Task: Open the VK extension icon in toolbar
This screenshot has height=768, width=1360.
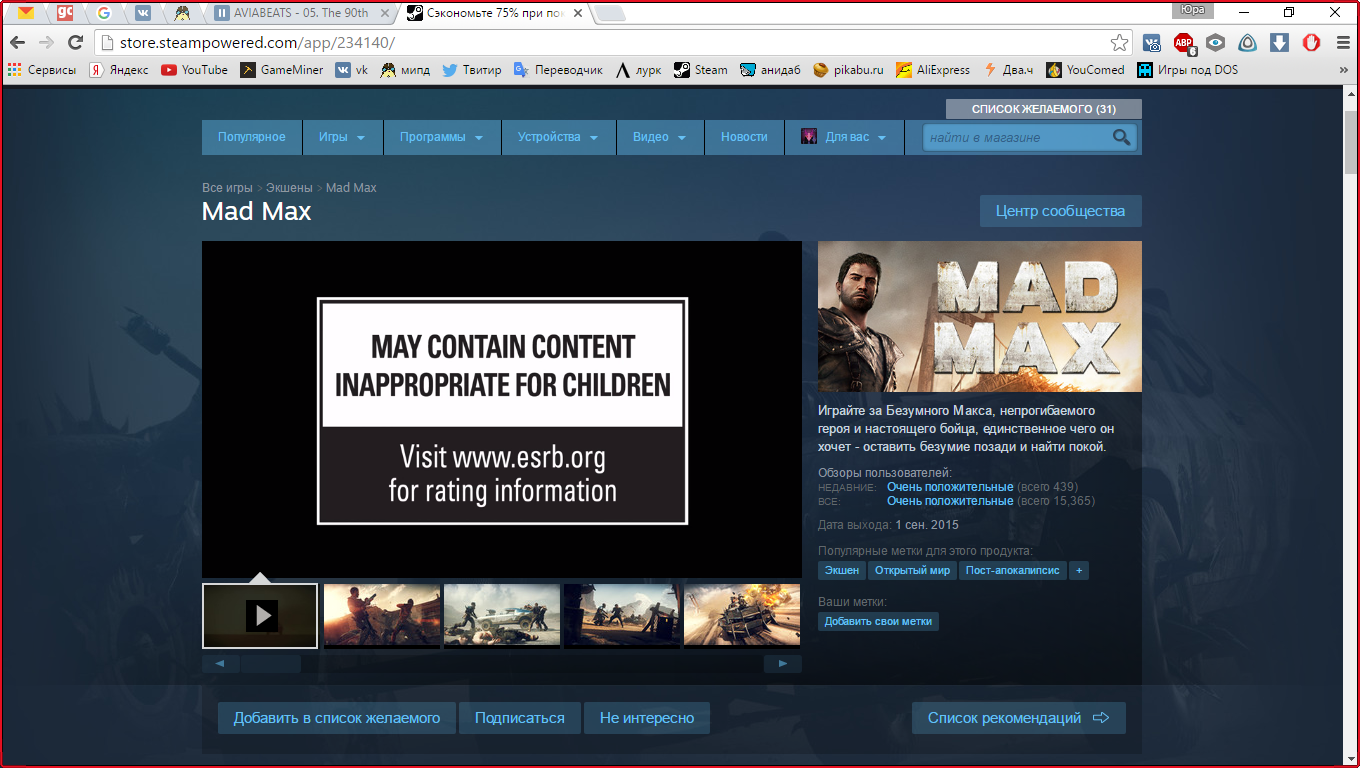Action: (1152, 42)
